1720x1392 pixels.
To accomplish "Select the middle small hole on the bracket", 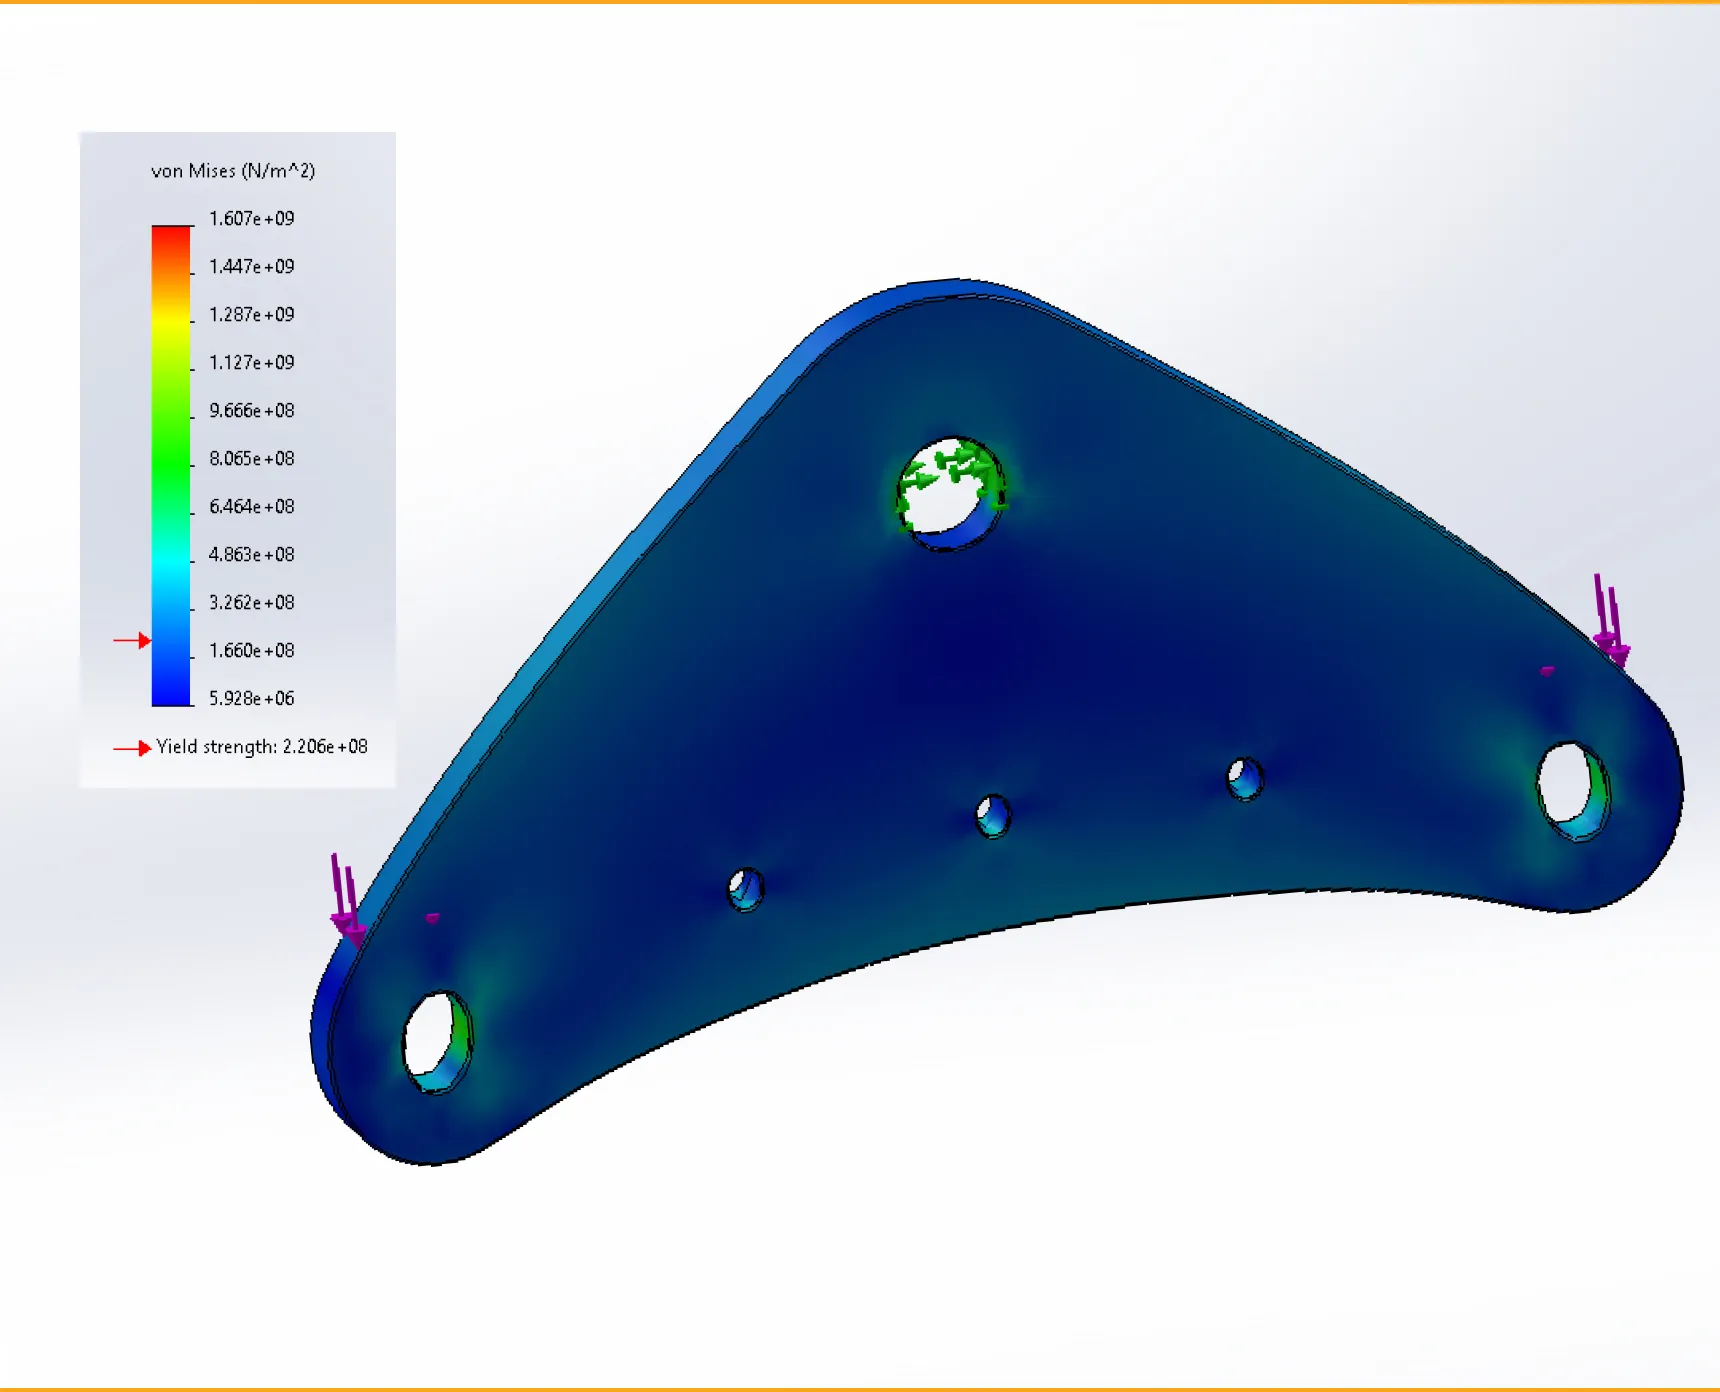I will pos(993,816).
